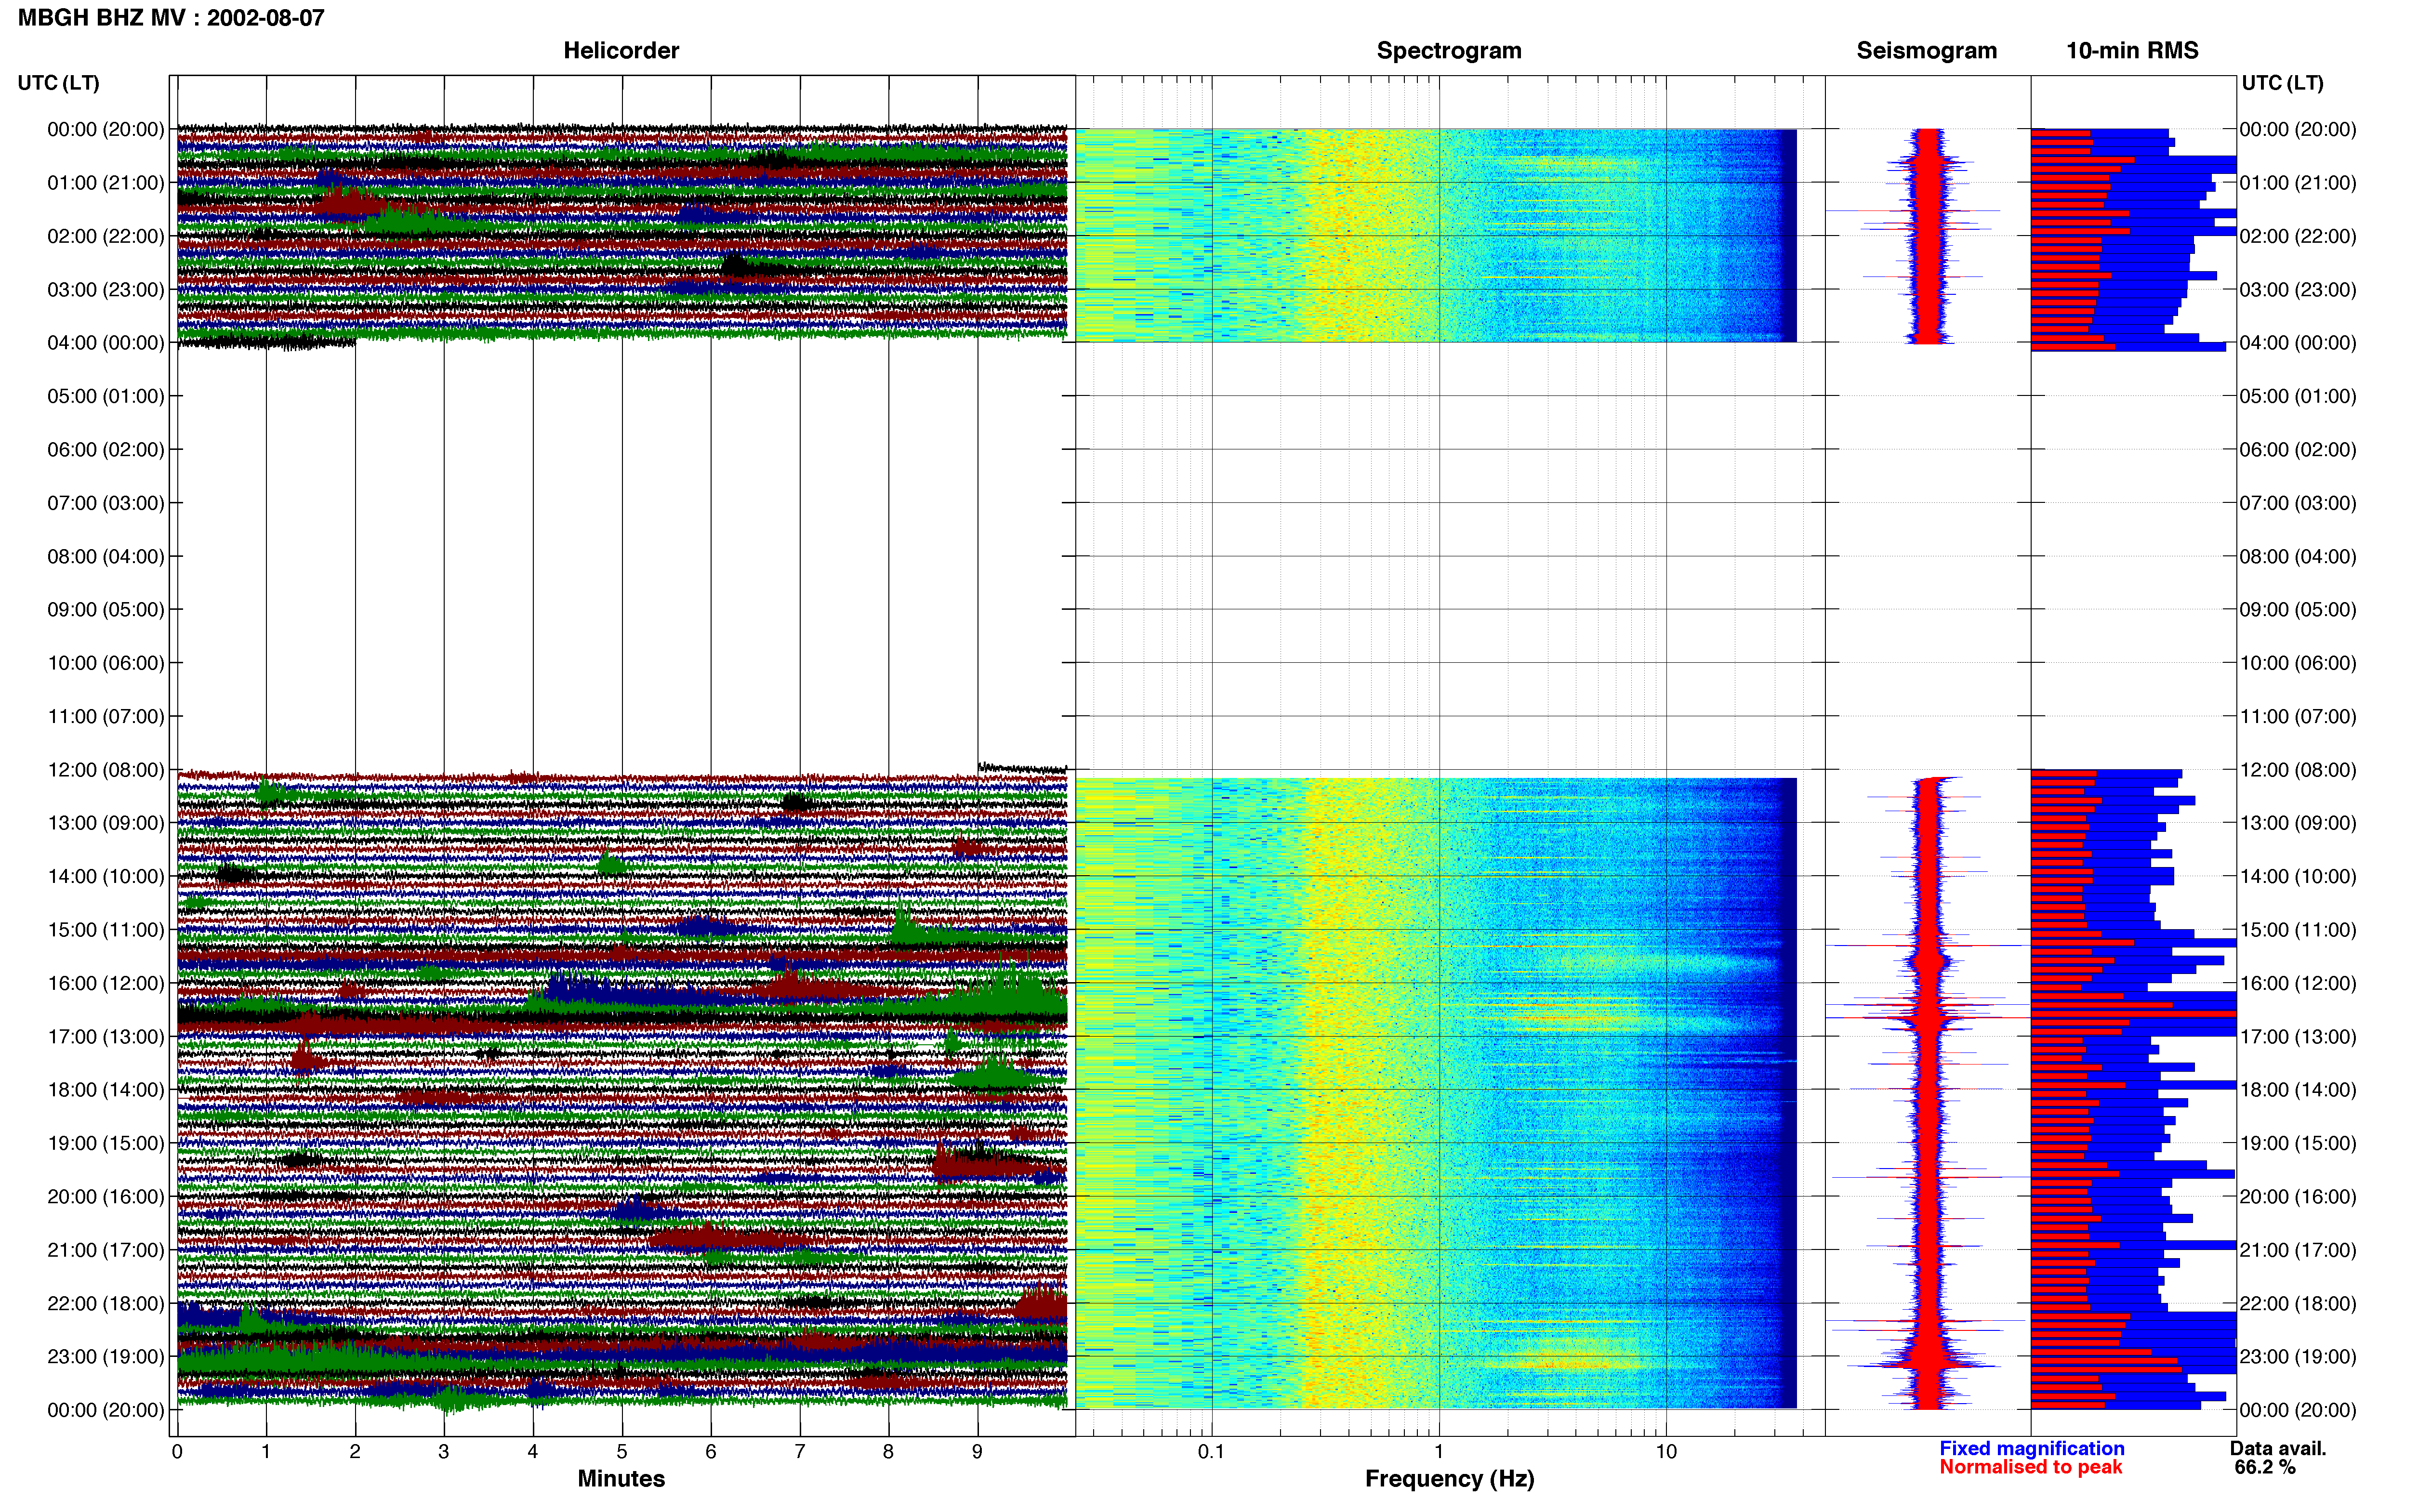Click left time label 08:00 (04:00)
Image resolution: width=2418 pixels, height=1512 pixels.
point(106,556)
